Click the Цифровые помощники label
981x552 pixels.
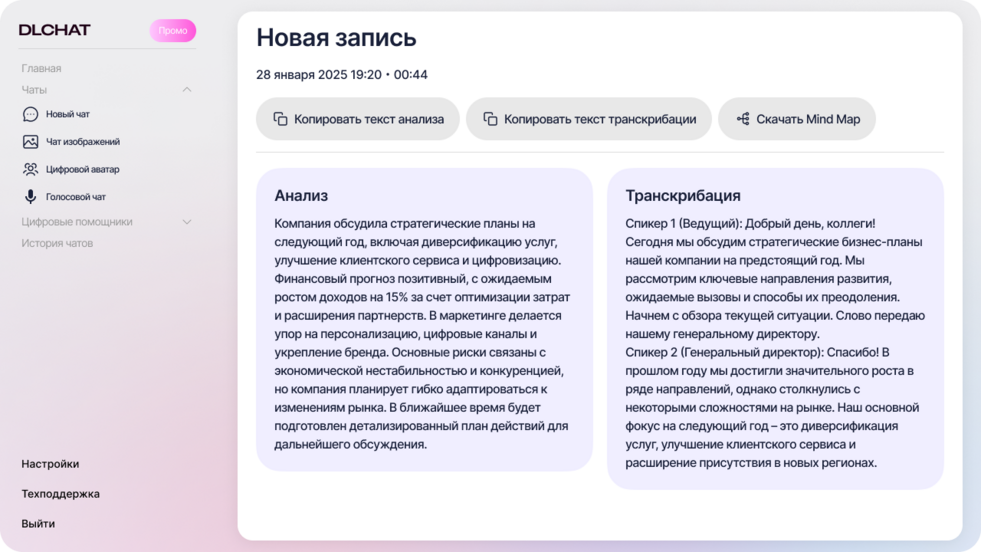coord(77,222)
